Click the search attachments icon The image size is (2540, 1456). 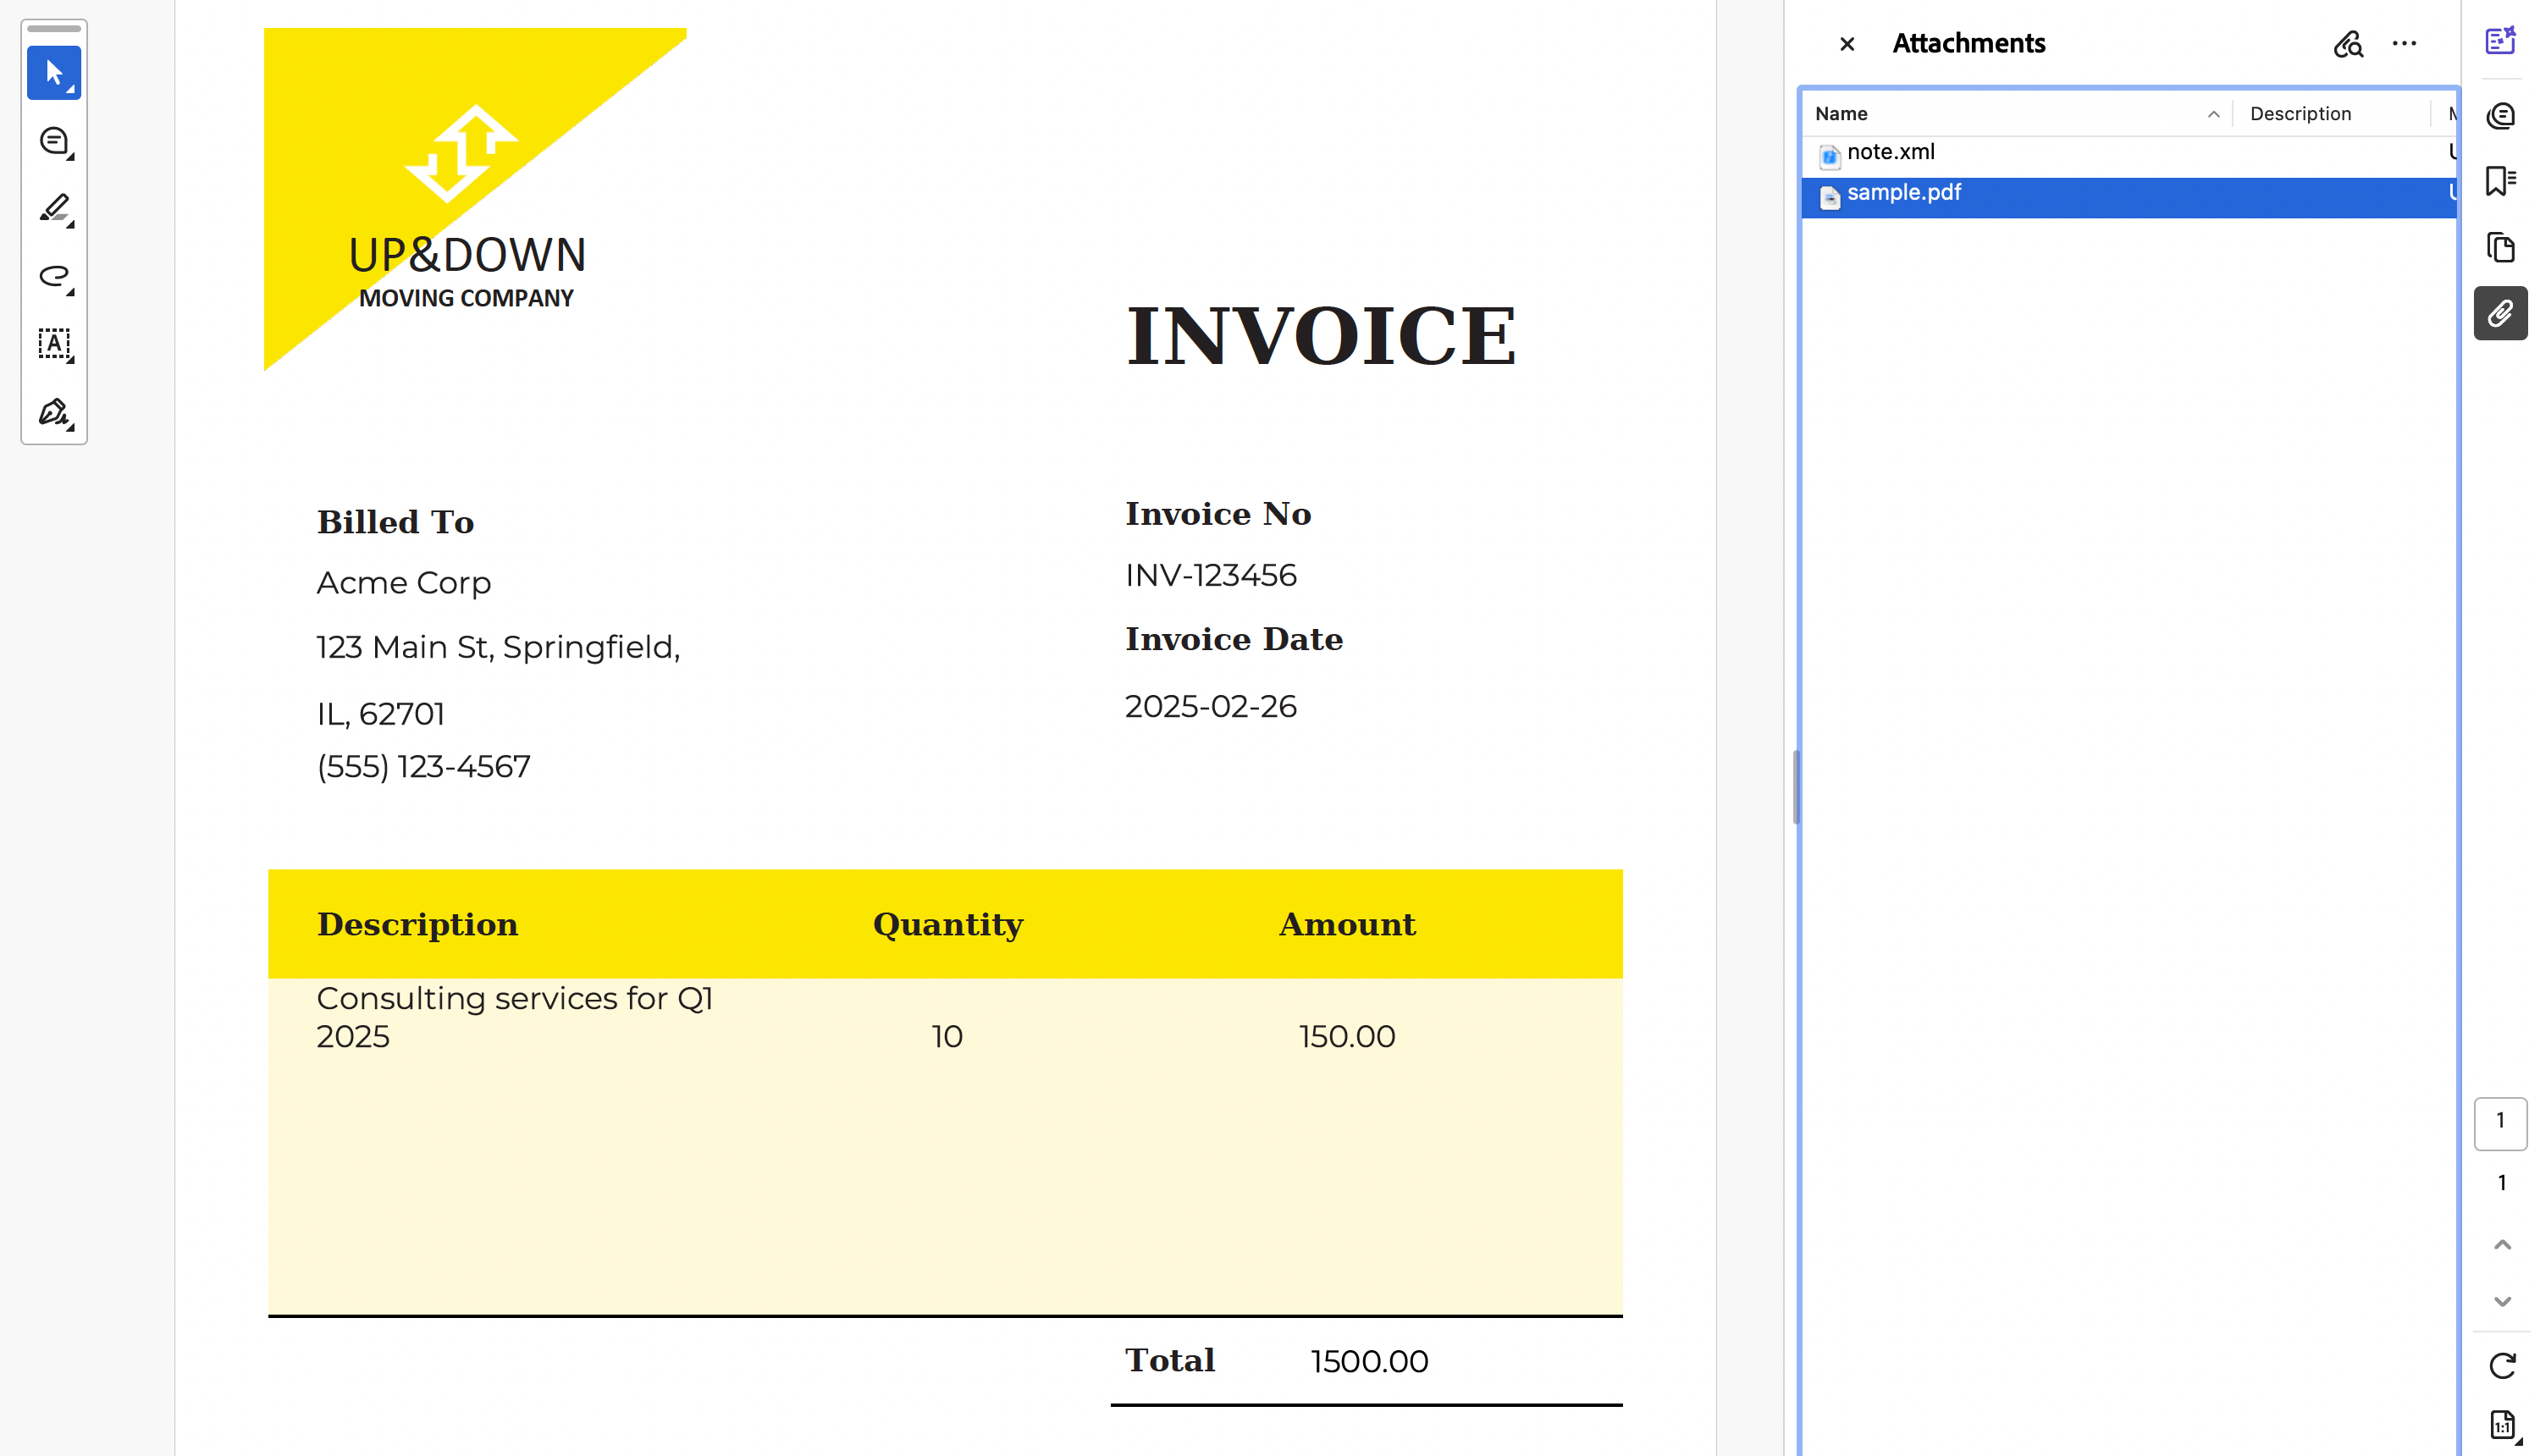(2349, 45)
